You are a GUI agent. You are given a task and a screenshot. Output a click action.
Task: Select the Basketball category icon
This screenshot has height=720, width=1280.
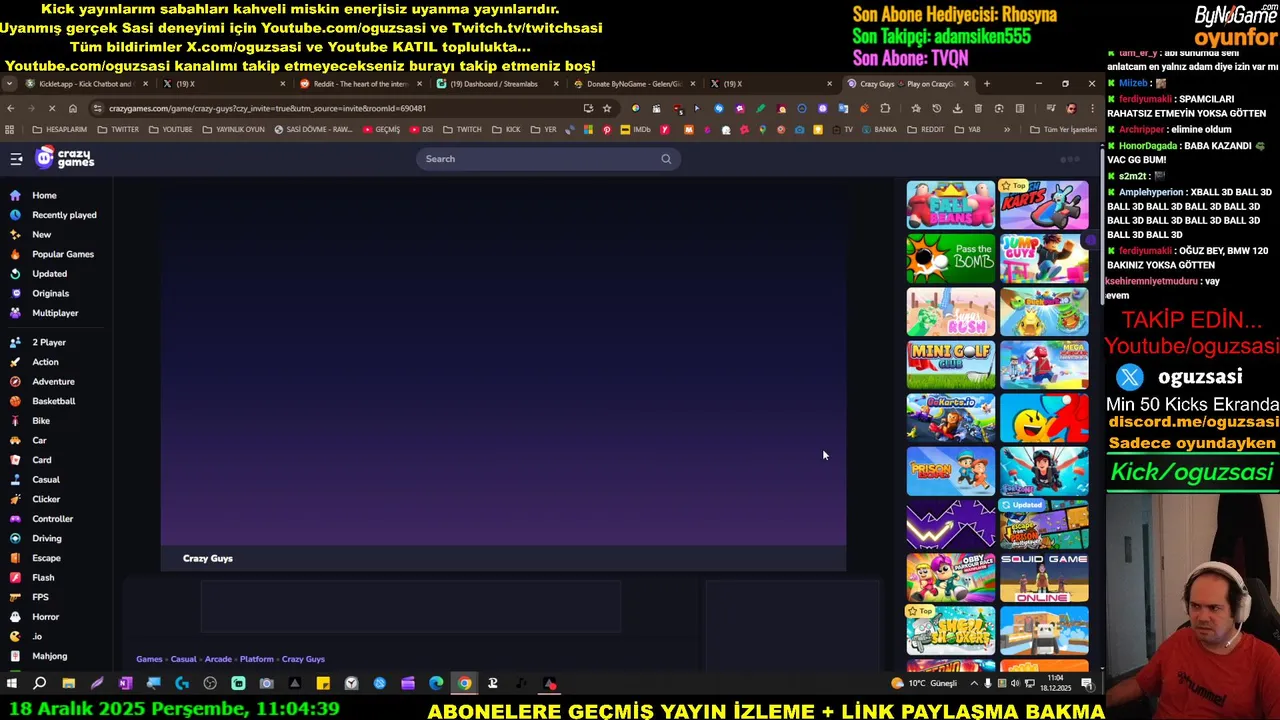[x=15, y=401]
